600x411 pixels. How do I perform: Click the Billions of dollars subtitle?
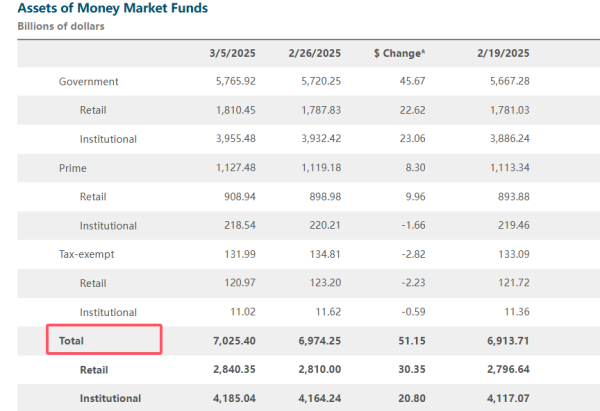tap(61, 27)
